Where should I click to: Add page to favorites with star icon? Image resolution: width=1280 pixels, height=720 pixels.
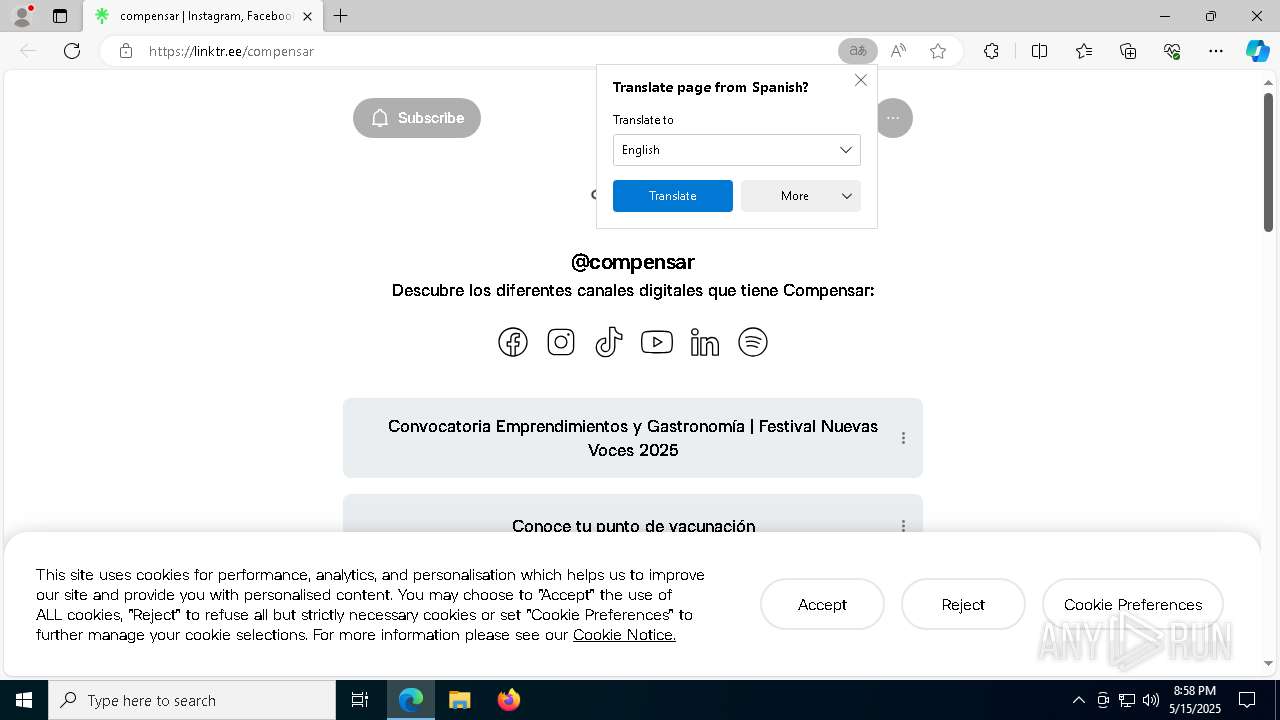pos(938,51)
